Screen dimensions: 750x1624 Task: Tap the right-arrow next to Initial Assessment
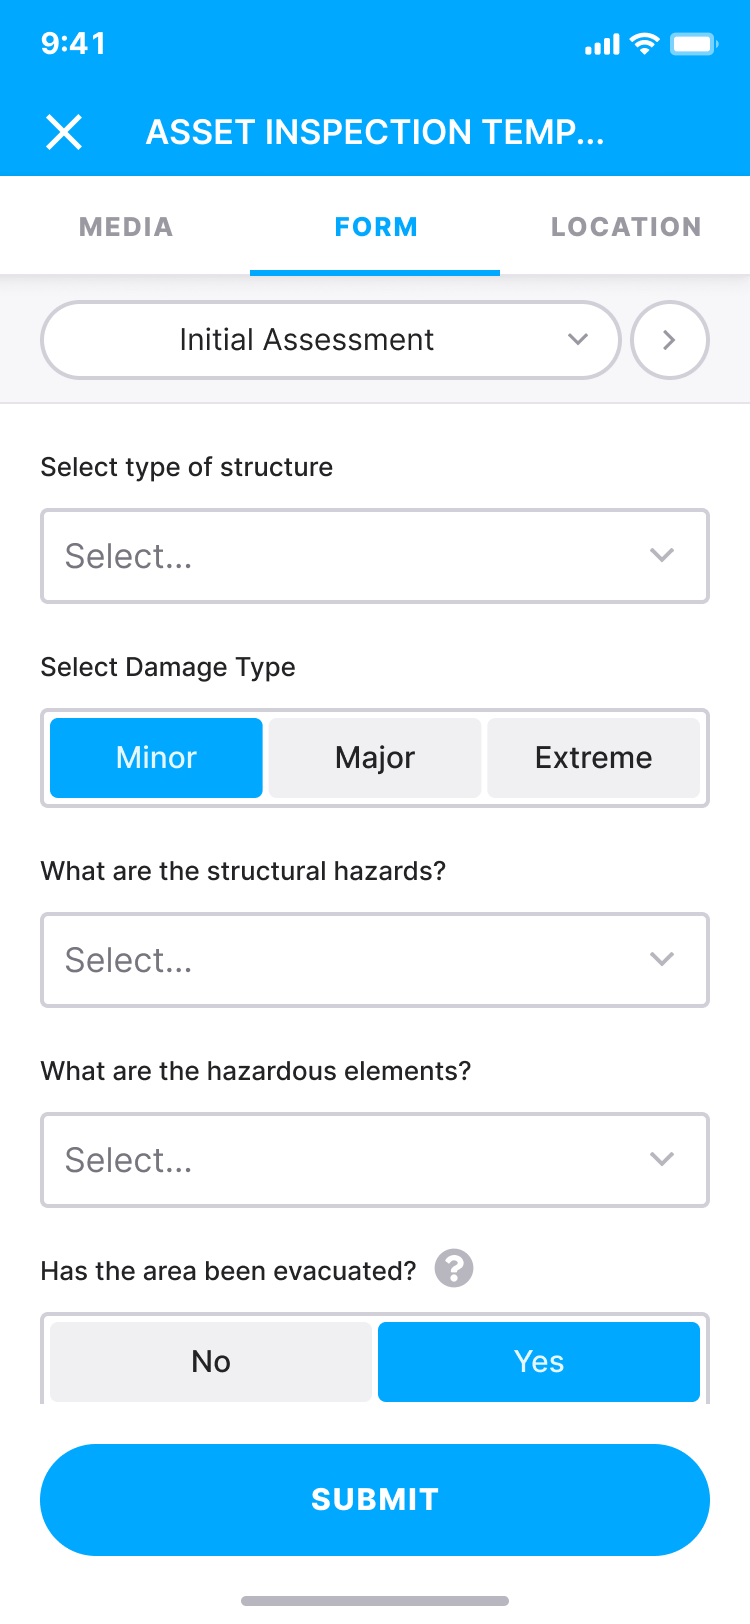pos(669,339)
